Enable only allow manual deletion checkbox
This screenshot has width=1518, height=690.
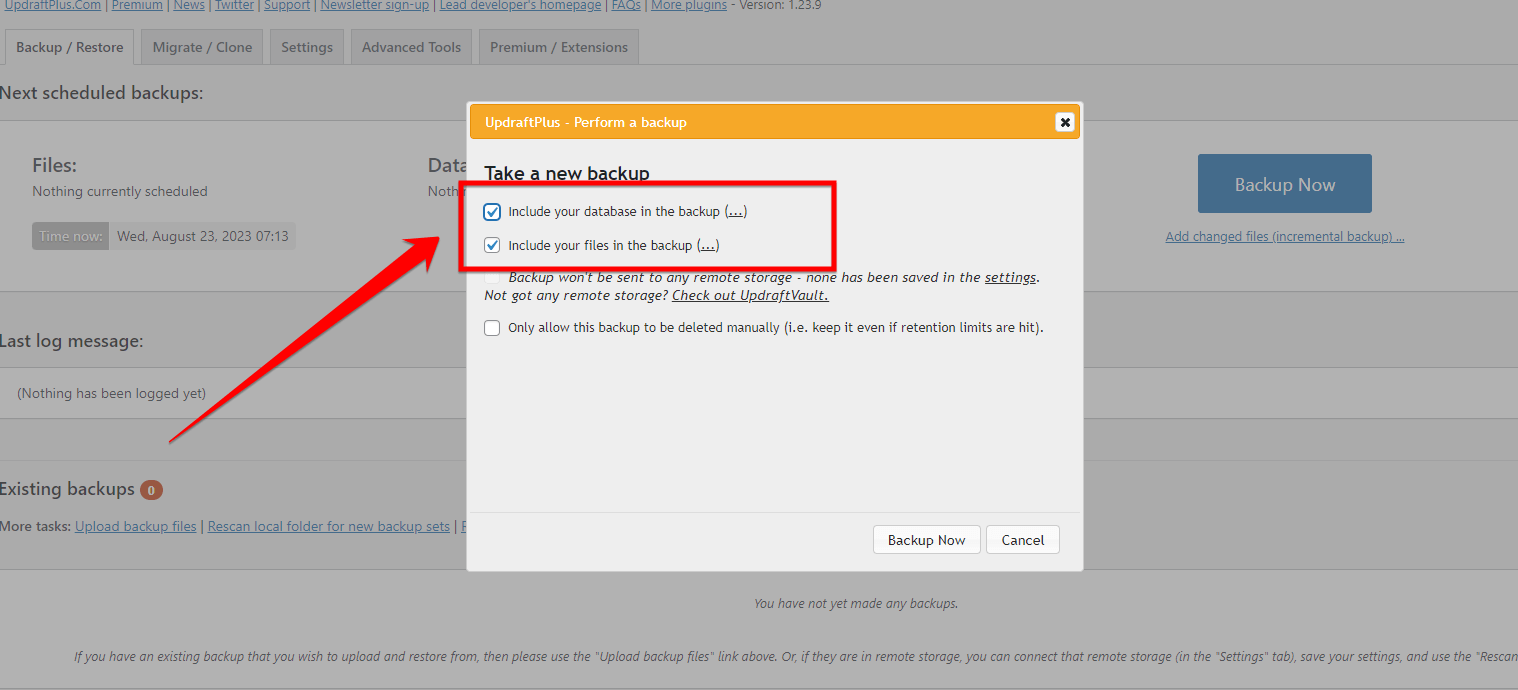pos(492,328)
